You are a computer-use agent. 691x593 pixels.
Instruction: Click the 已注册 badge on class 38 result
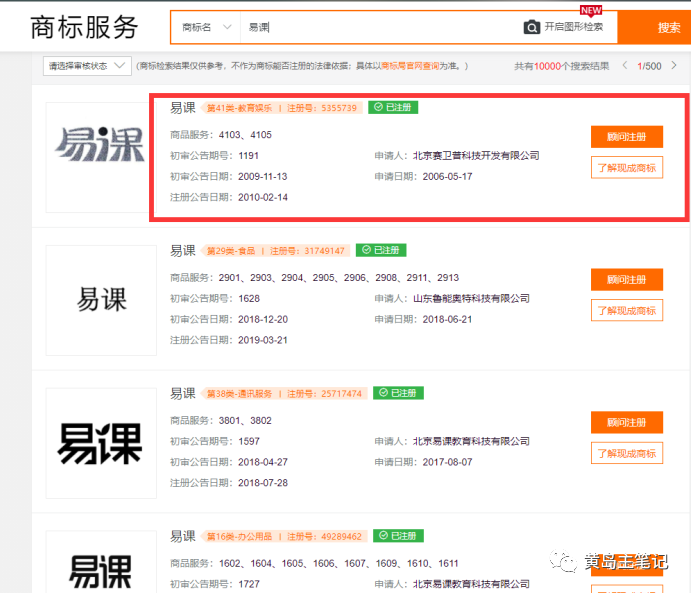pos(397,393)
